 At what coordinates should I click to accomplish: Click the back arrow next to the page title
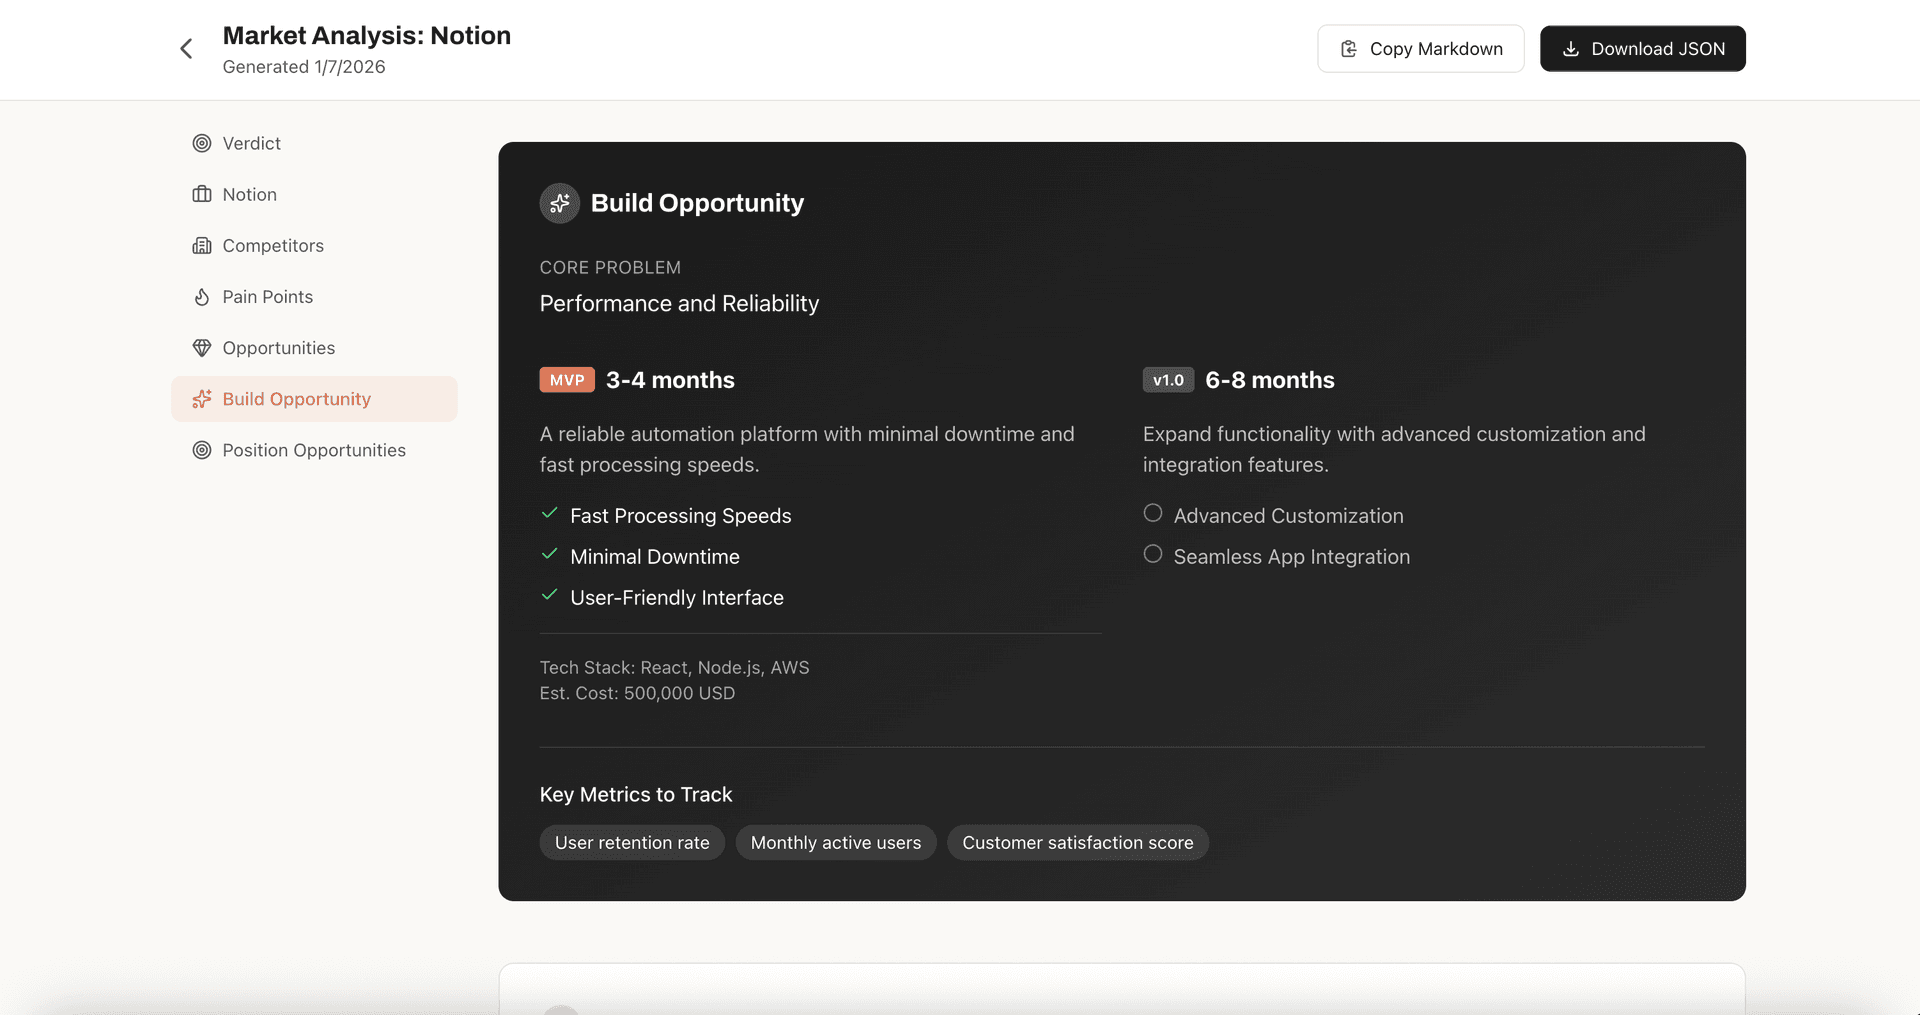pyautogui.click(x=186, y=48)
